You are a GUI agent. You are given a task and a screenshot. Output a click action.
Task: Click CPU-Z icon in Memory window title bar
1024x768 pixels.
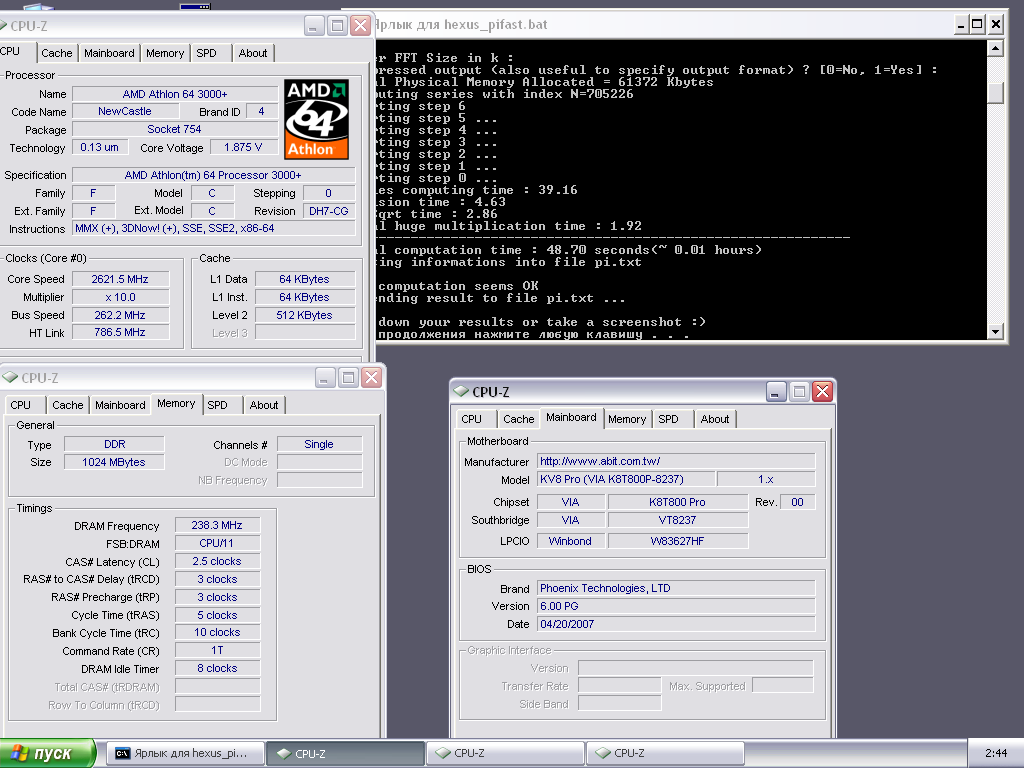click(10, 377)
